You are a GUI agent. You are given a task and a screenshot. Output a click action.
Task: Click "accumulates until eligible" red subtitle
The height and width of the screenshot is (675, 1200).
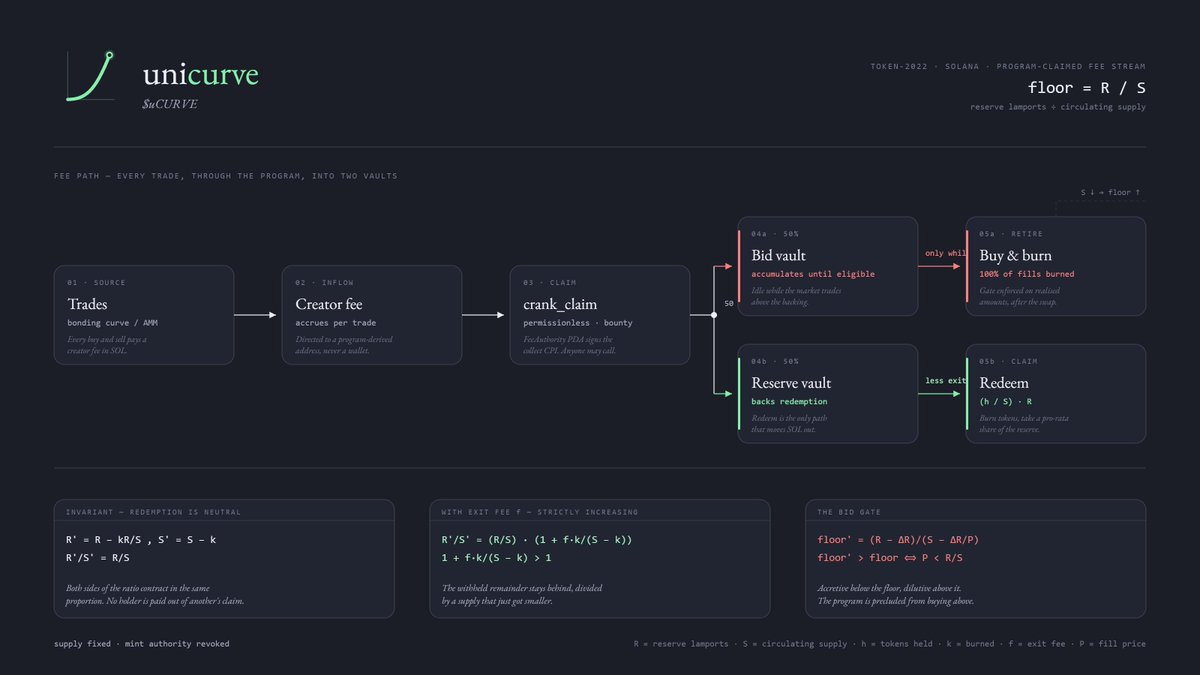(813, 274)
